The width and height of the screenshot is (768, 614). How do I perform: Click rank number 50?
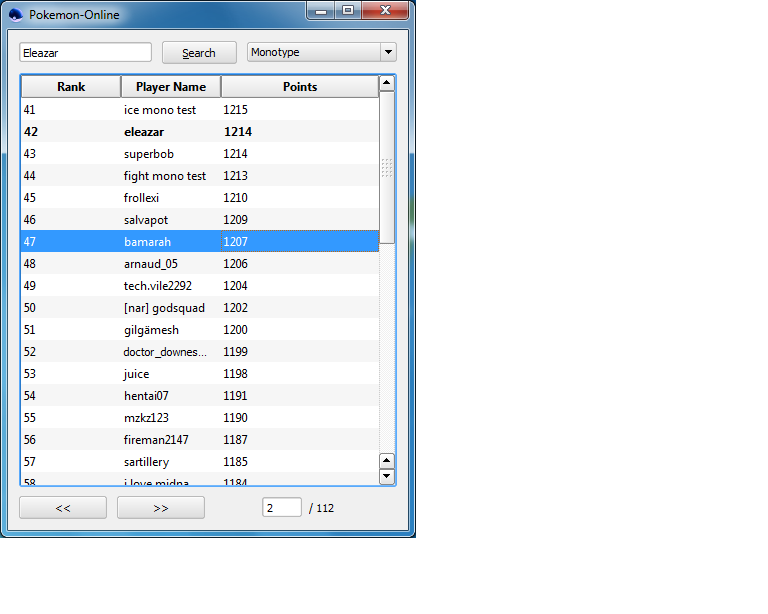pos(30,307)
